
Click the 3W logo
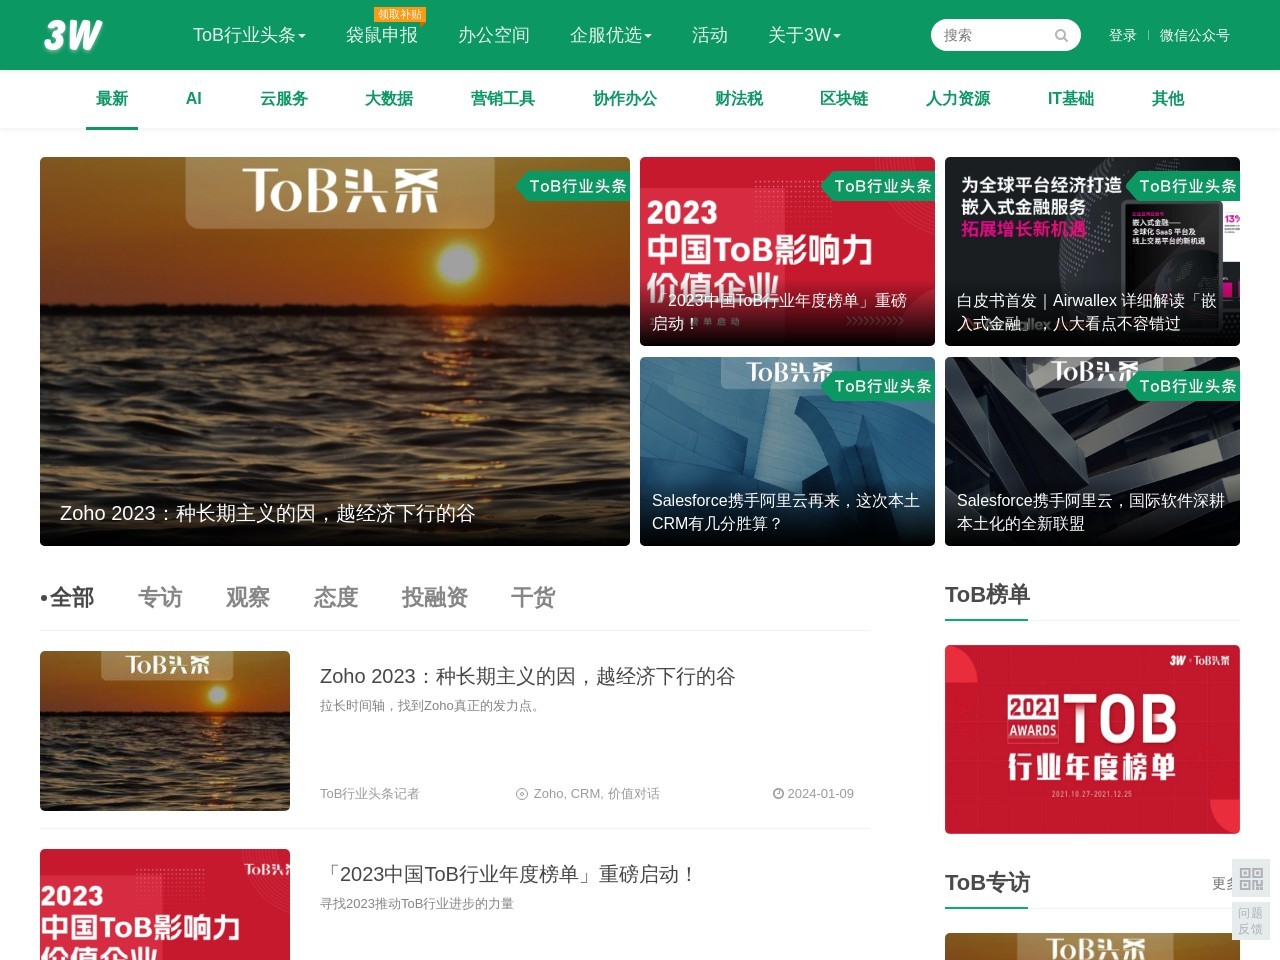(x=73, y=35)
